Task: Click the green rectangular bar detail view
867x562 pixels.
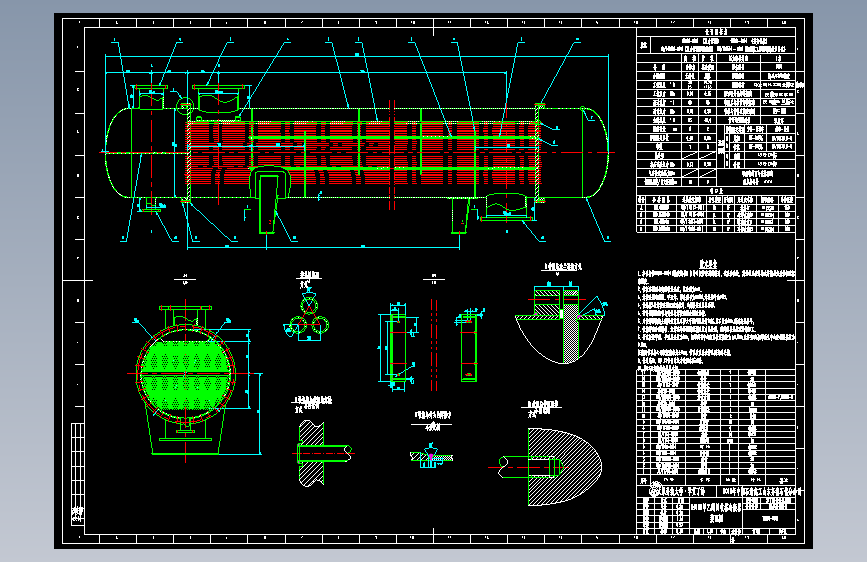Action: pyautogui.click(x=469, y=346)
